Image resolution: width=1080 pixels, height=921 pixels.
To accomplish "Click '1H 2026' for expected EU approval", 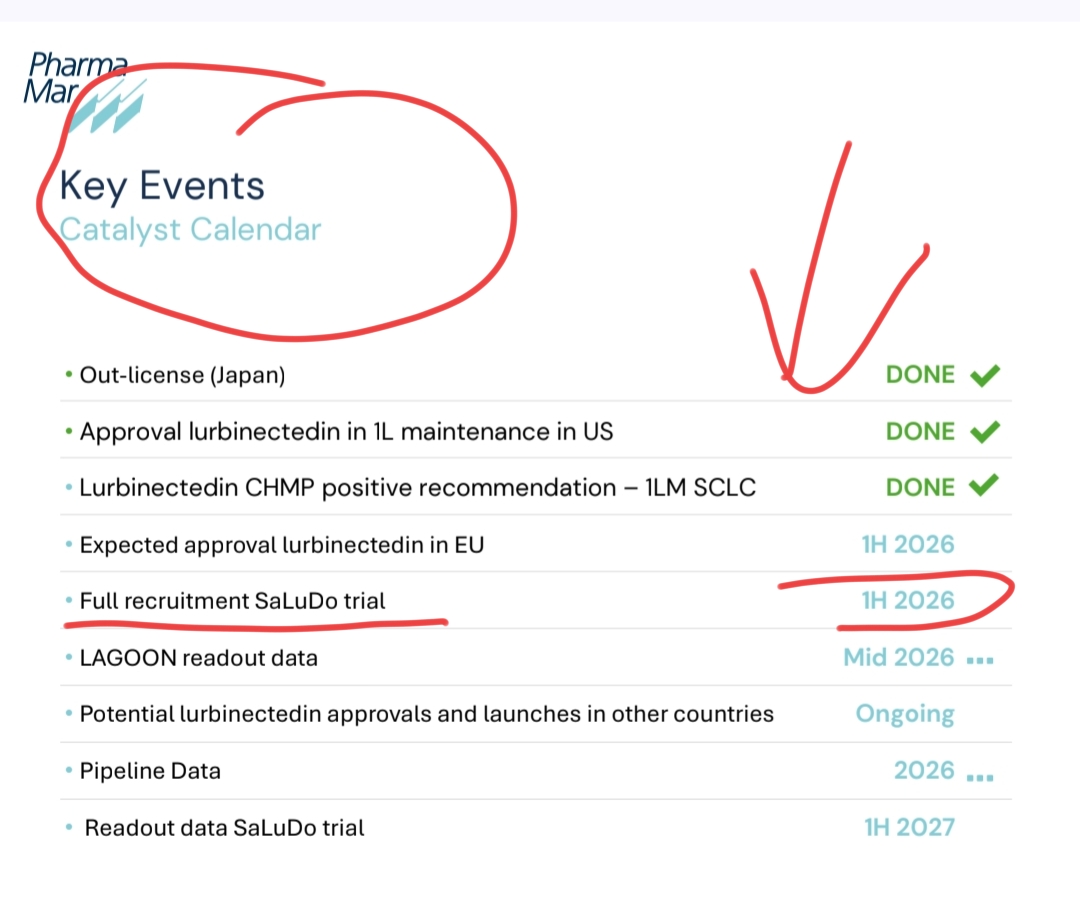I will [x=908, y=545].
